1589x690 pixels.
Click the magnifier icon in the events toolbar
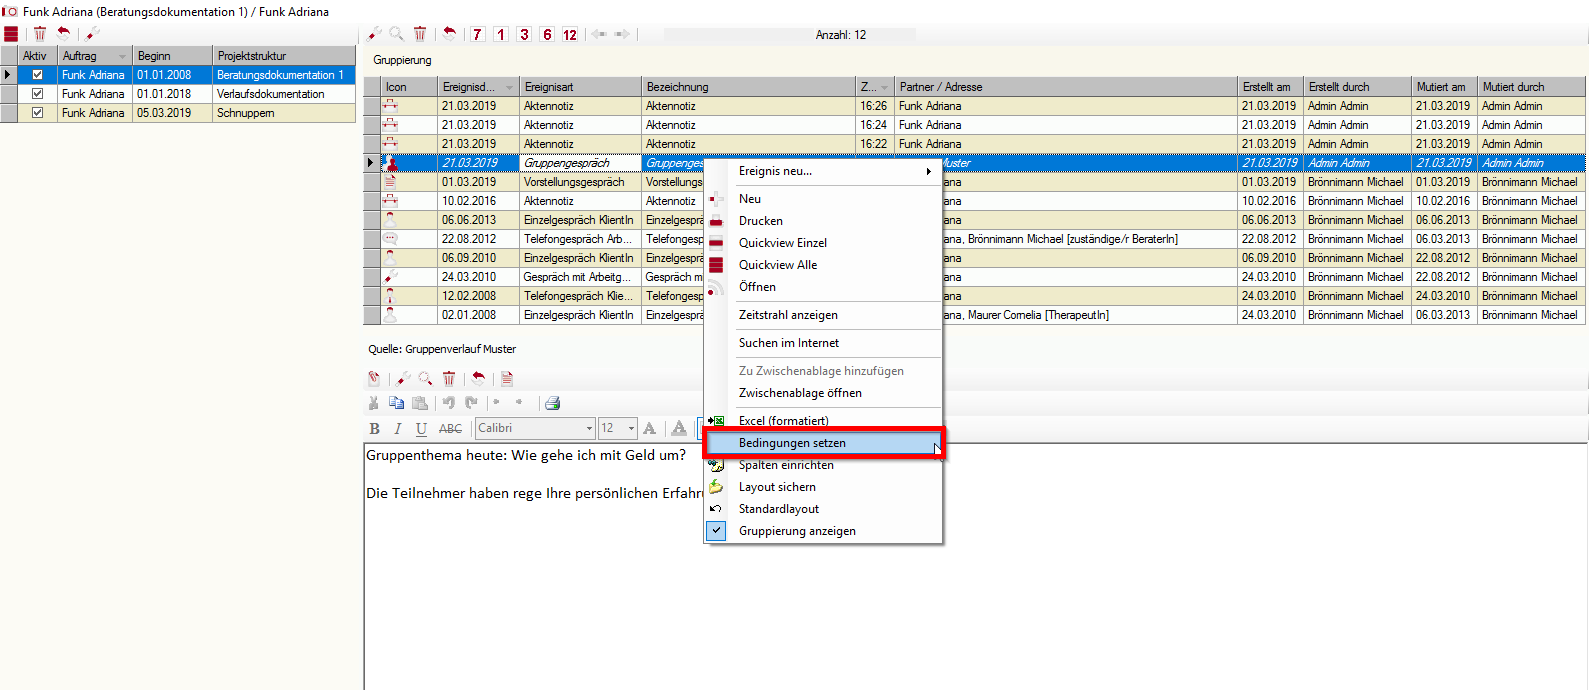click(x=397, y=34)
